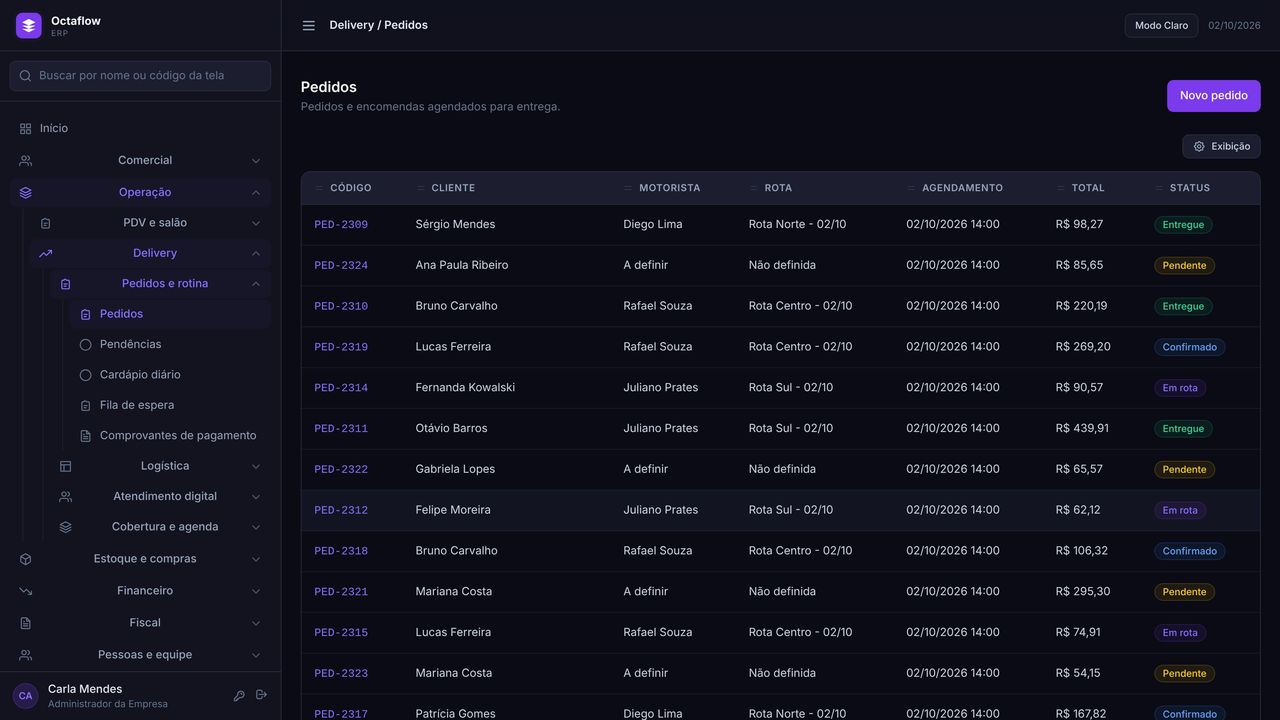Click the Estoque e compras box icon
1280x720 pixels.
point(26,559)
